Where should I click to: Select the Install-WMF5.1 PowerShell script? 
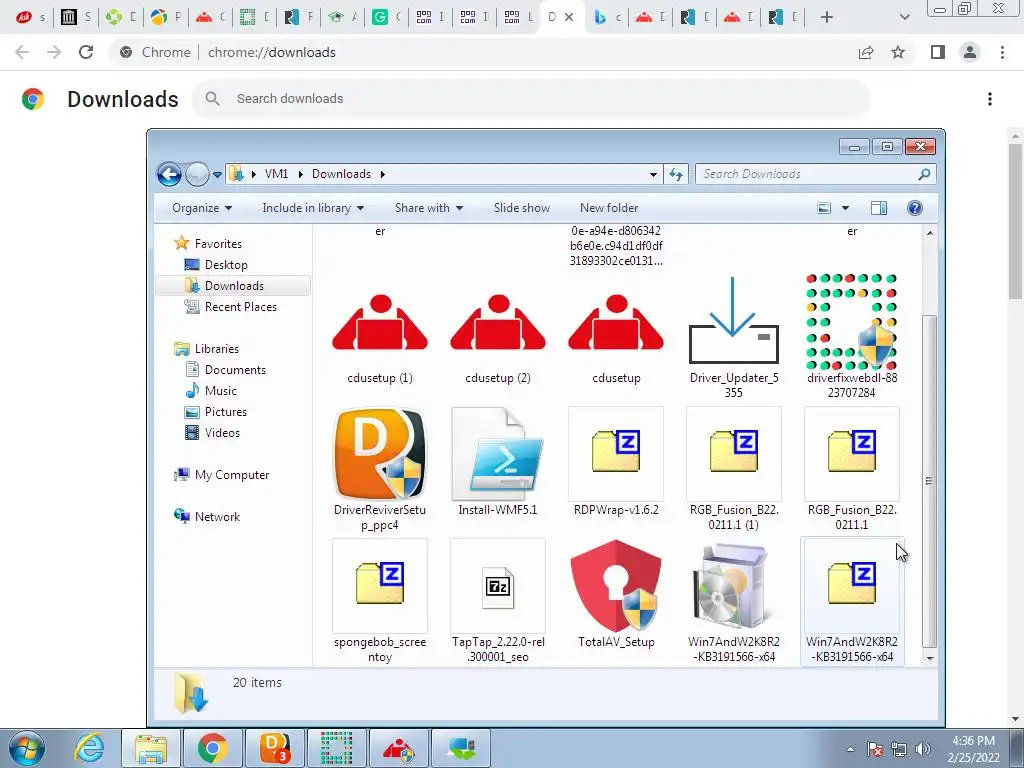[498, 454]
